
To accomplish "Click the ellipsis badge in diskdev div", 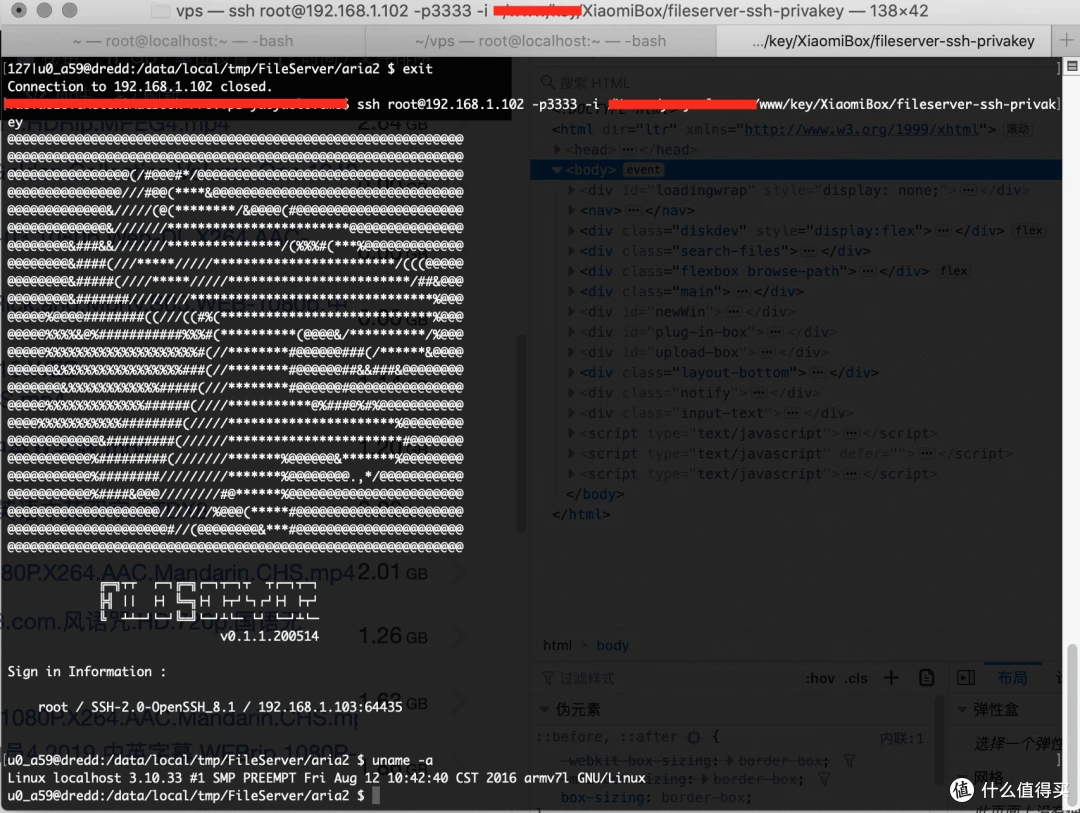I will [x=944, y=231].
